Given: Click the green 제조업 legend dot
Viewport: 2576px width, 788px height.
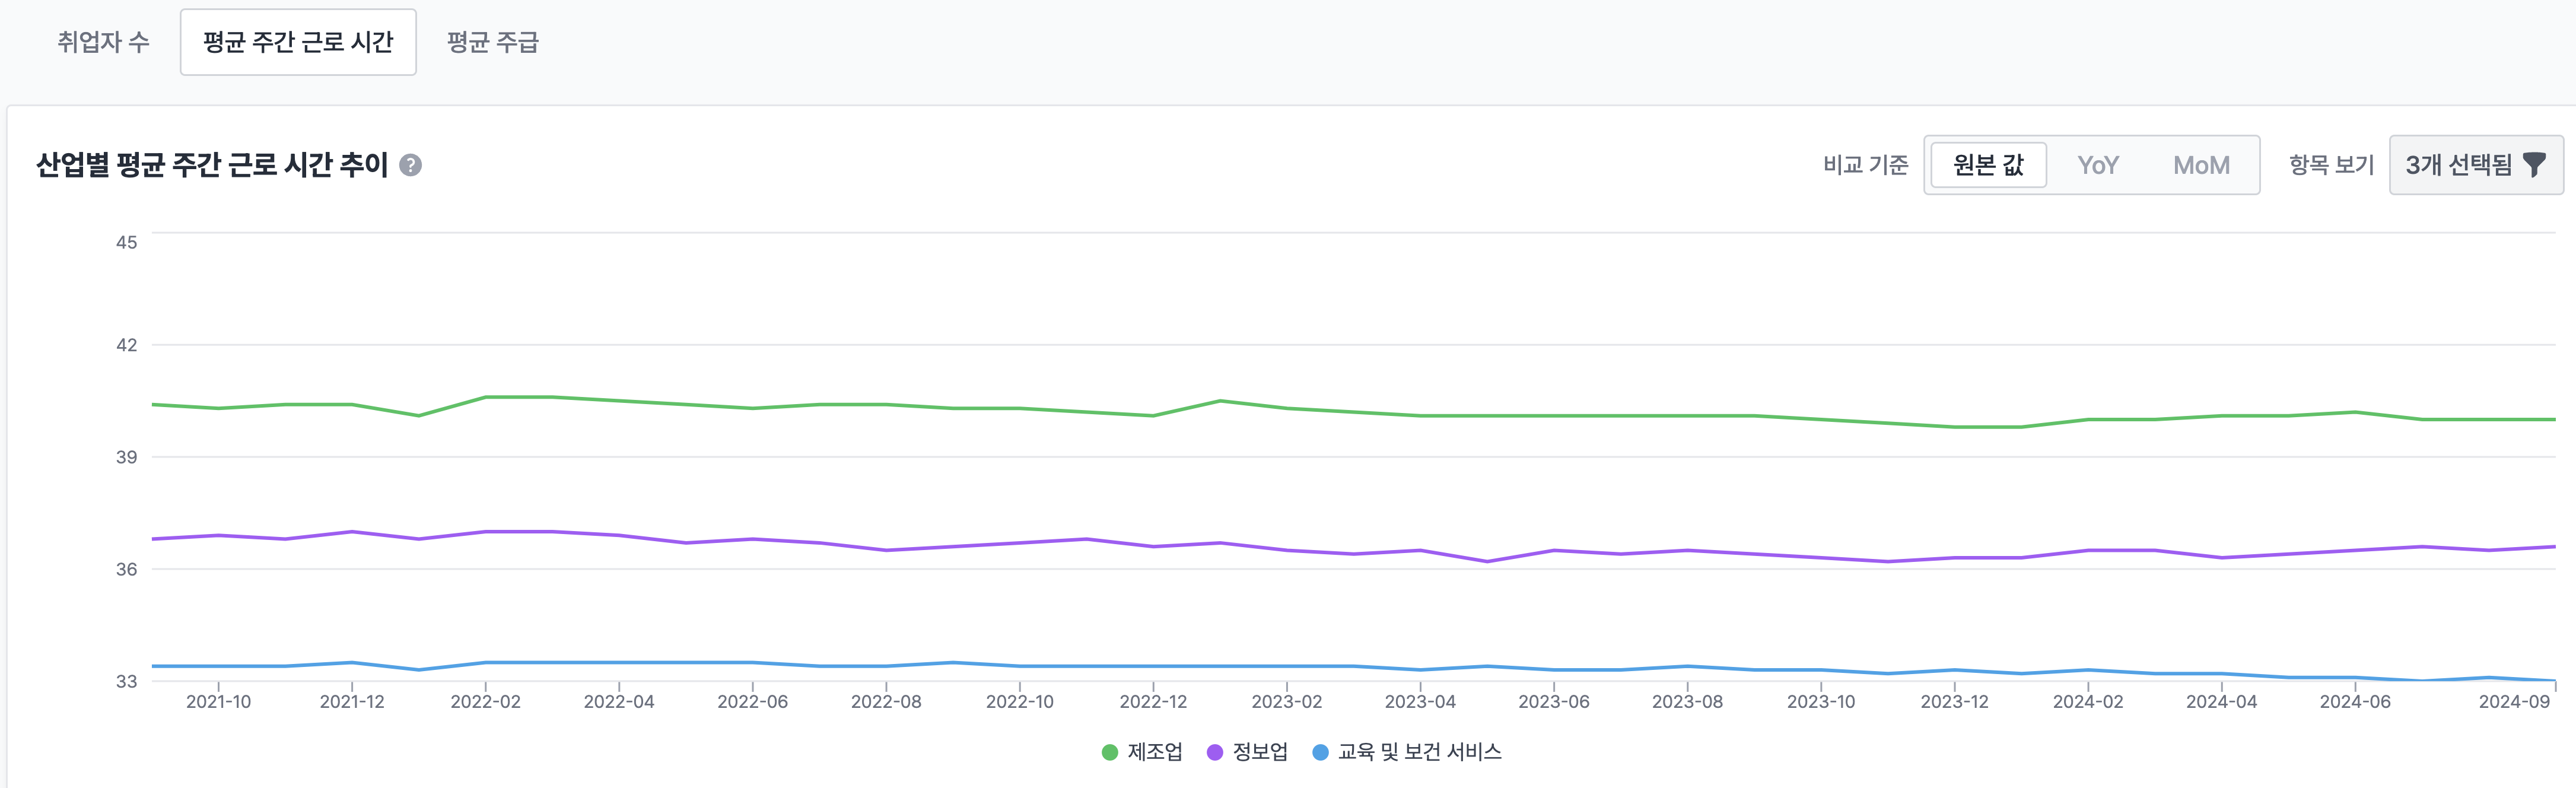Looking at the screenshot, I should [x=1109, y=752].
